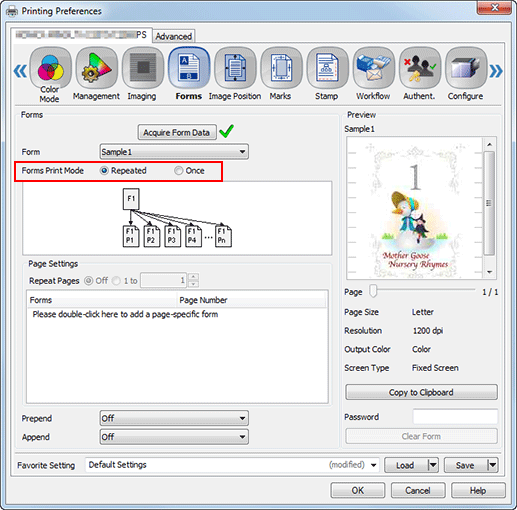Switch to the Advanced tab
The height and width of the screenshot is (510, 517).
click(174, 36)
